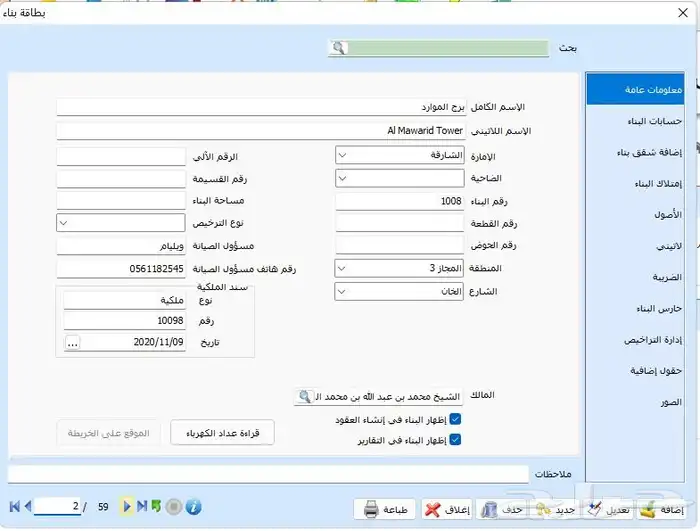This screenshot has width=700, height=531.
Task: Go to first record navigation icon
Action: point(14,506)
